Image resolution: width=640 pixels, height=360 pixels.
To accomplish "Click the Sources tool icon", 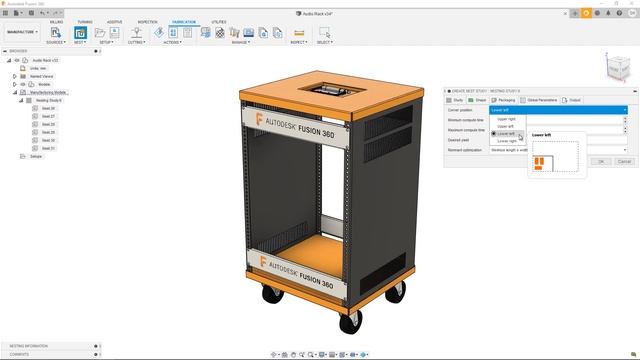I will point(56,32).
